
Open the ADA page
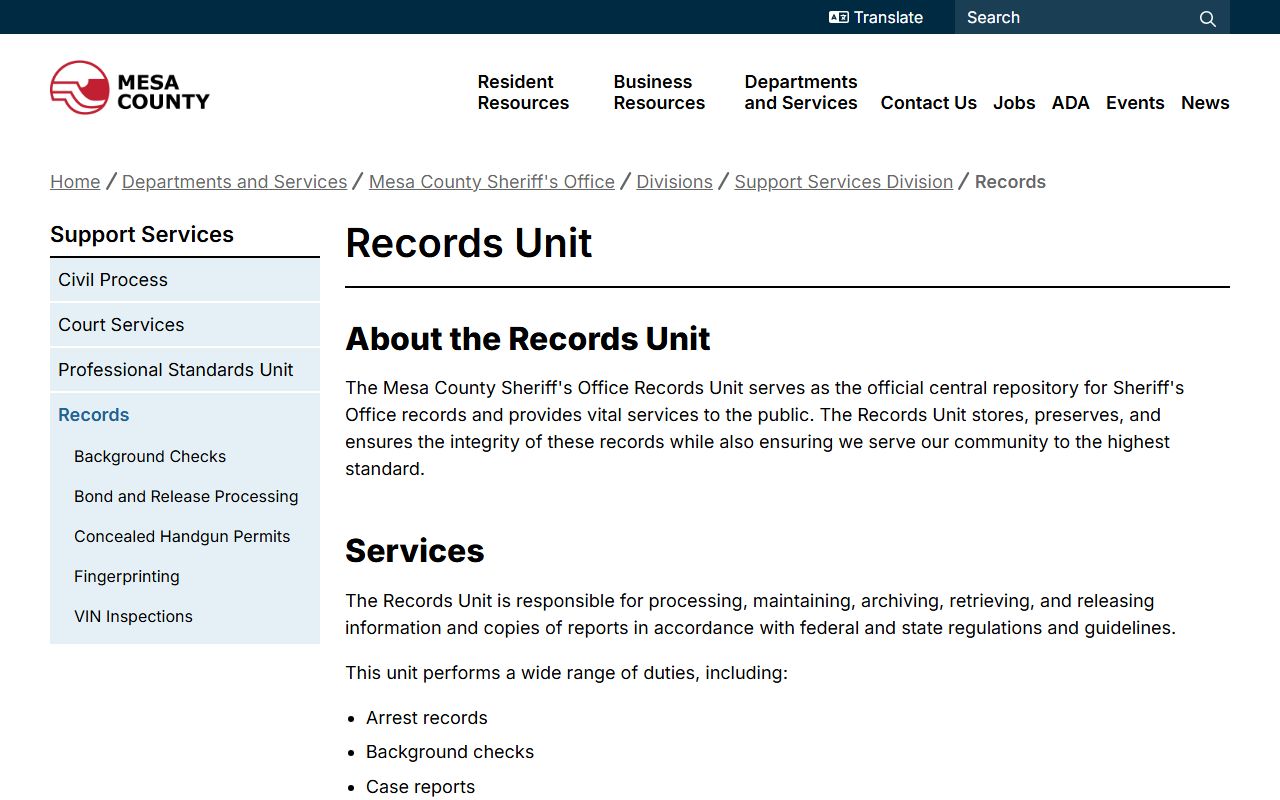pyautogui.click(x=1070, y=103)
